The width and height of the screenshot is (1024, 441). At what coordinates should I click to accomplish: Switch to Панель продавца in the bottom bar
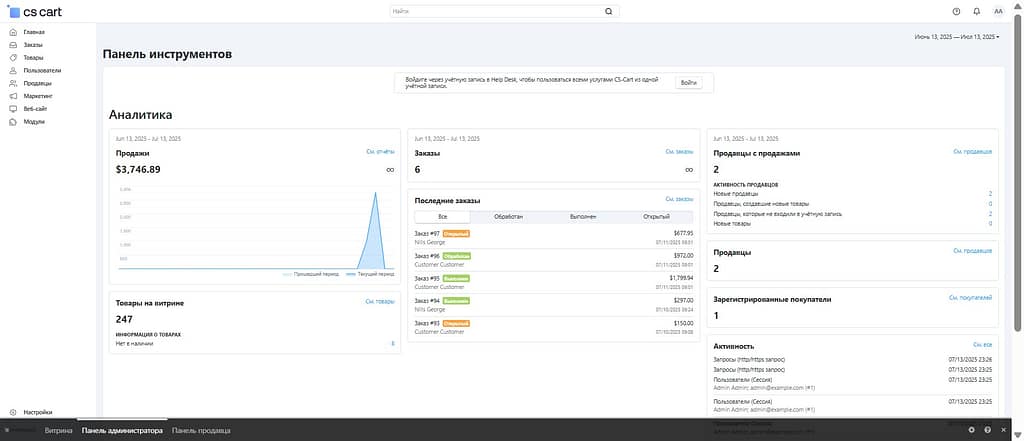coord(201,430)
